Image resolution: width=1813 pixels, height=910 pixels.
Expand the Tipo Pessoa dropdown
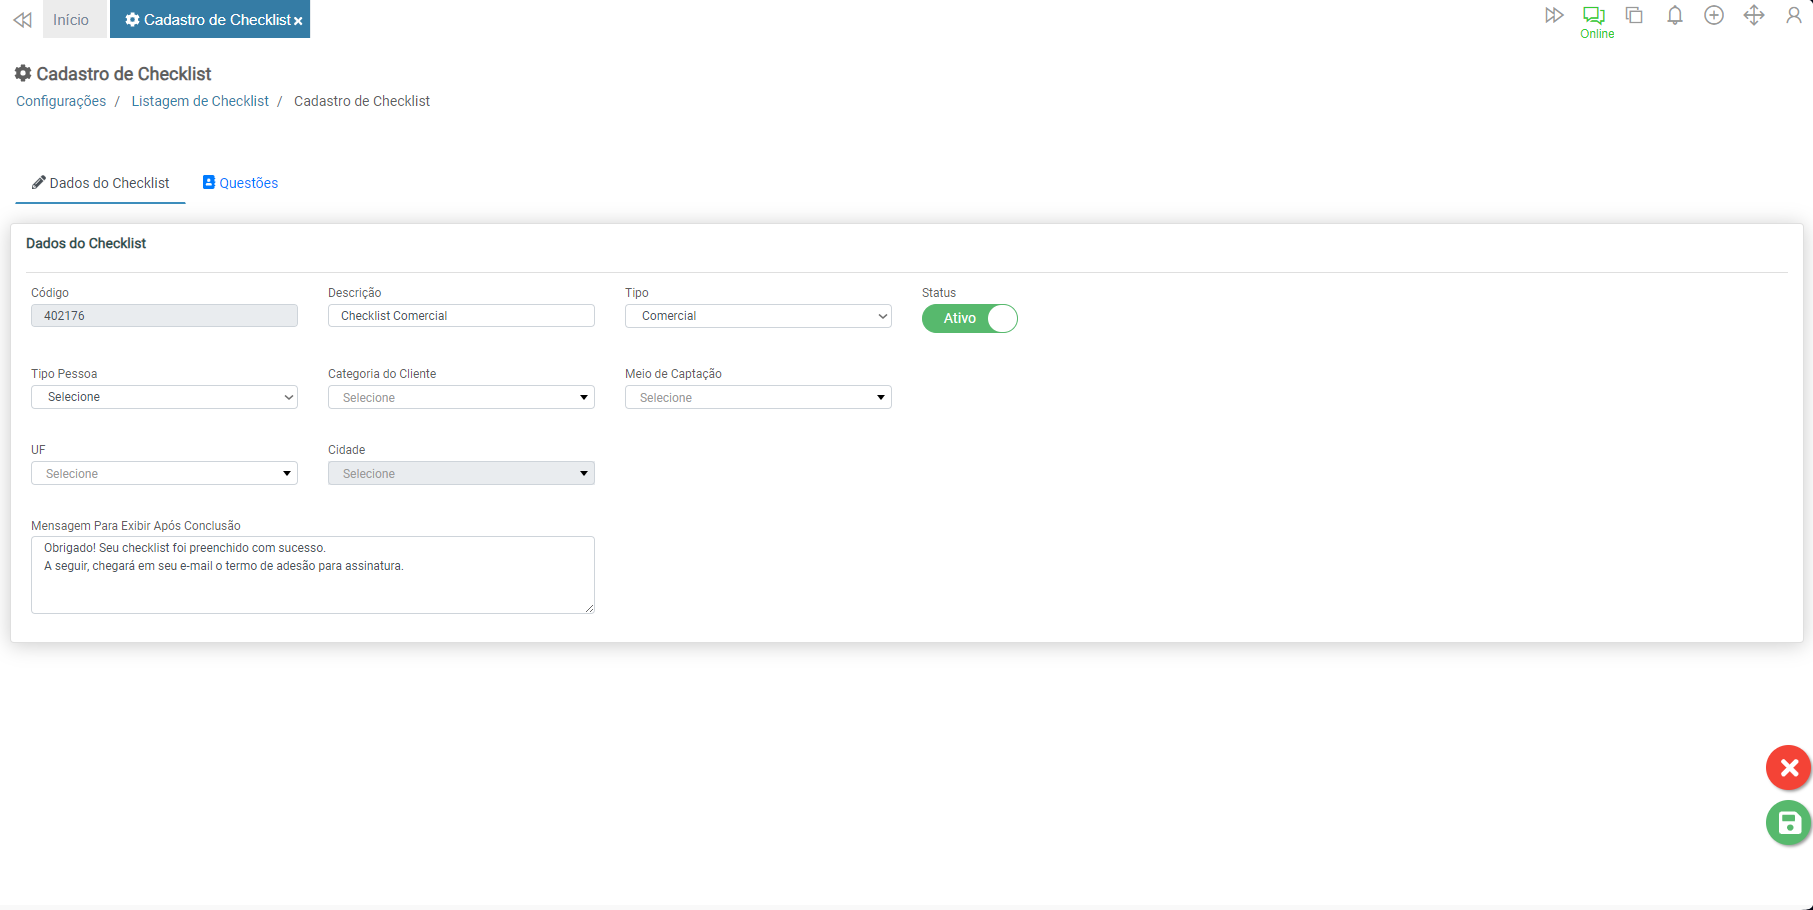164,397
